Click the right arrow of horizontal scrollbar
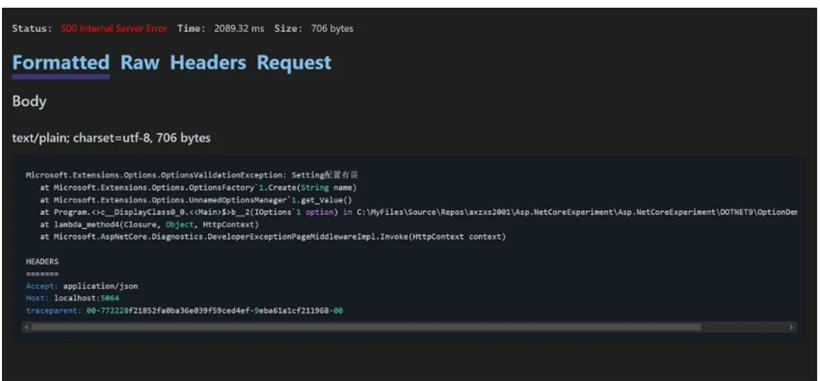Screen dimensions: 820x381 (792, 327)
